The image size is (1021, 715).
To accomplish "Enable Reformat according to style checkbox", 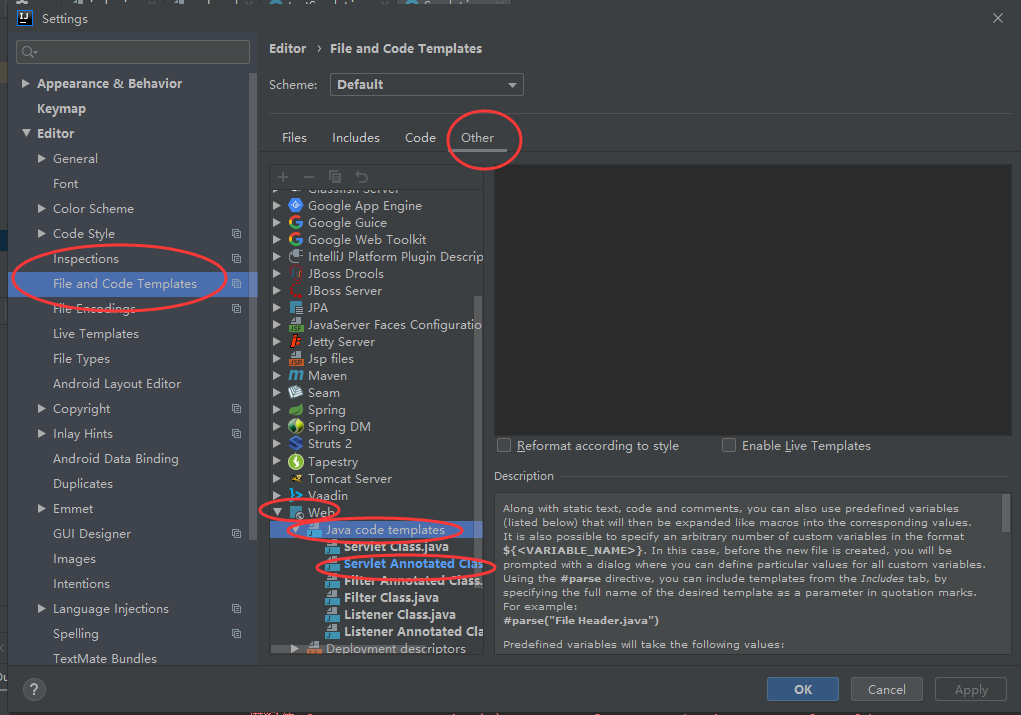I will click(x=504, y=445).
